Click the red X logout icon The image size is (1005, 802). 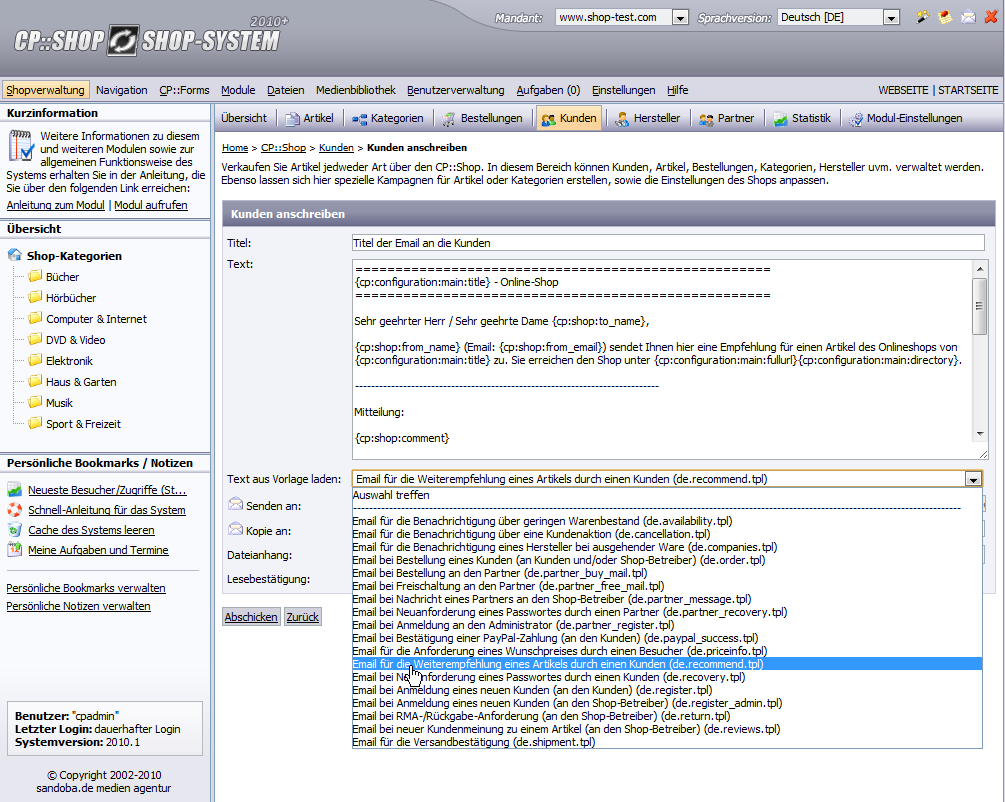point(991,17)
